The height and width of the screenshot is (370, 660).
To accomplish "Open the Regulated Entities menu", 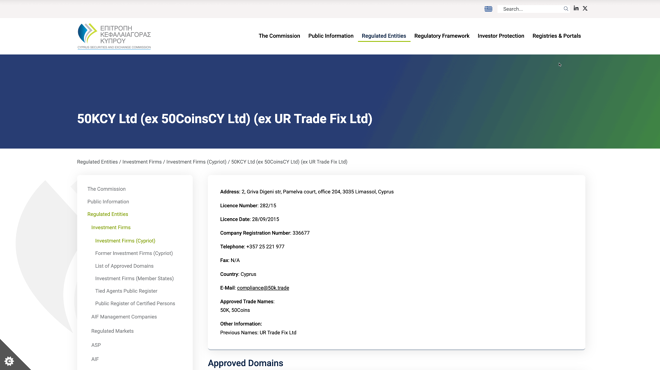I will coord(384,36).
